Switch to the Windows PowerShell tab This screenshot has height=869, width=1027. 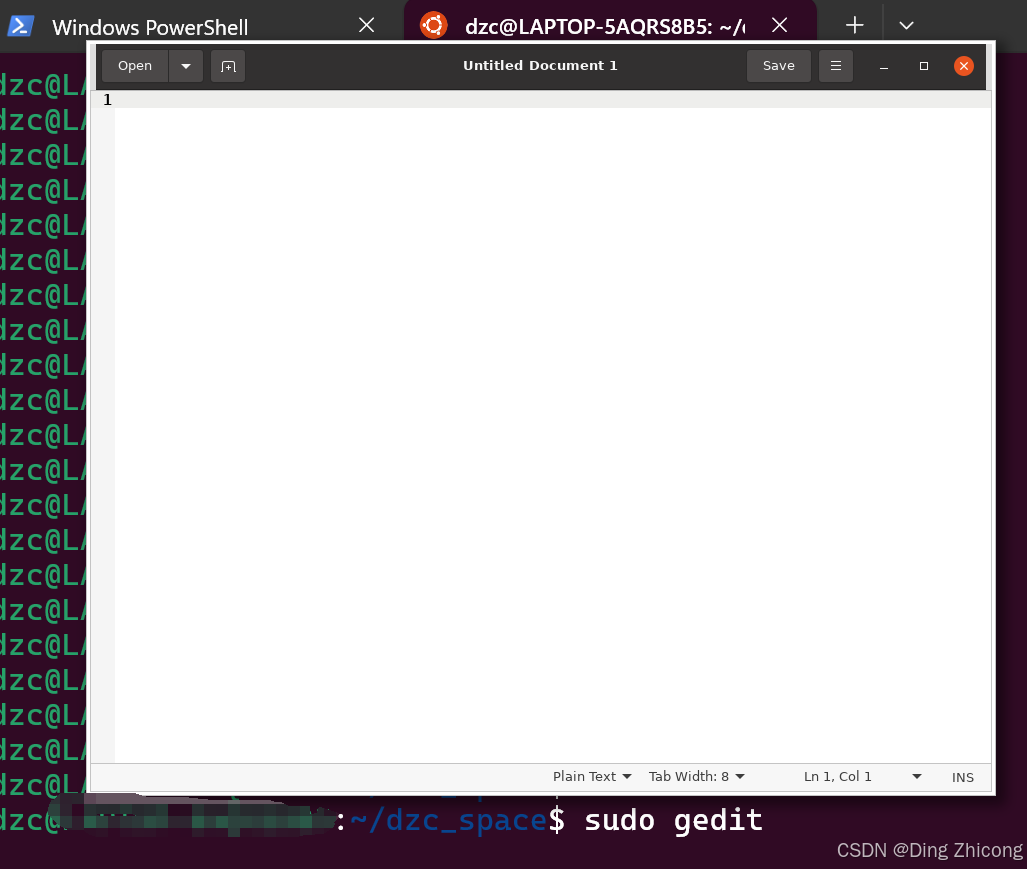[150, 26]
